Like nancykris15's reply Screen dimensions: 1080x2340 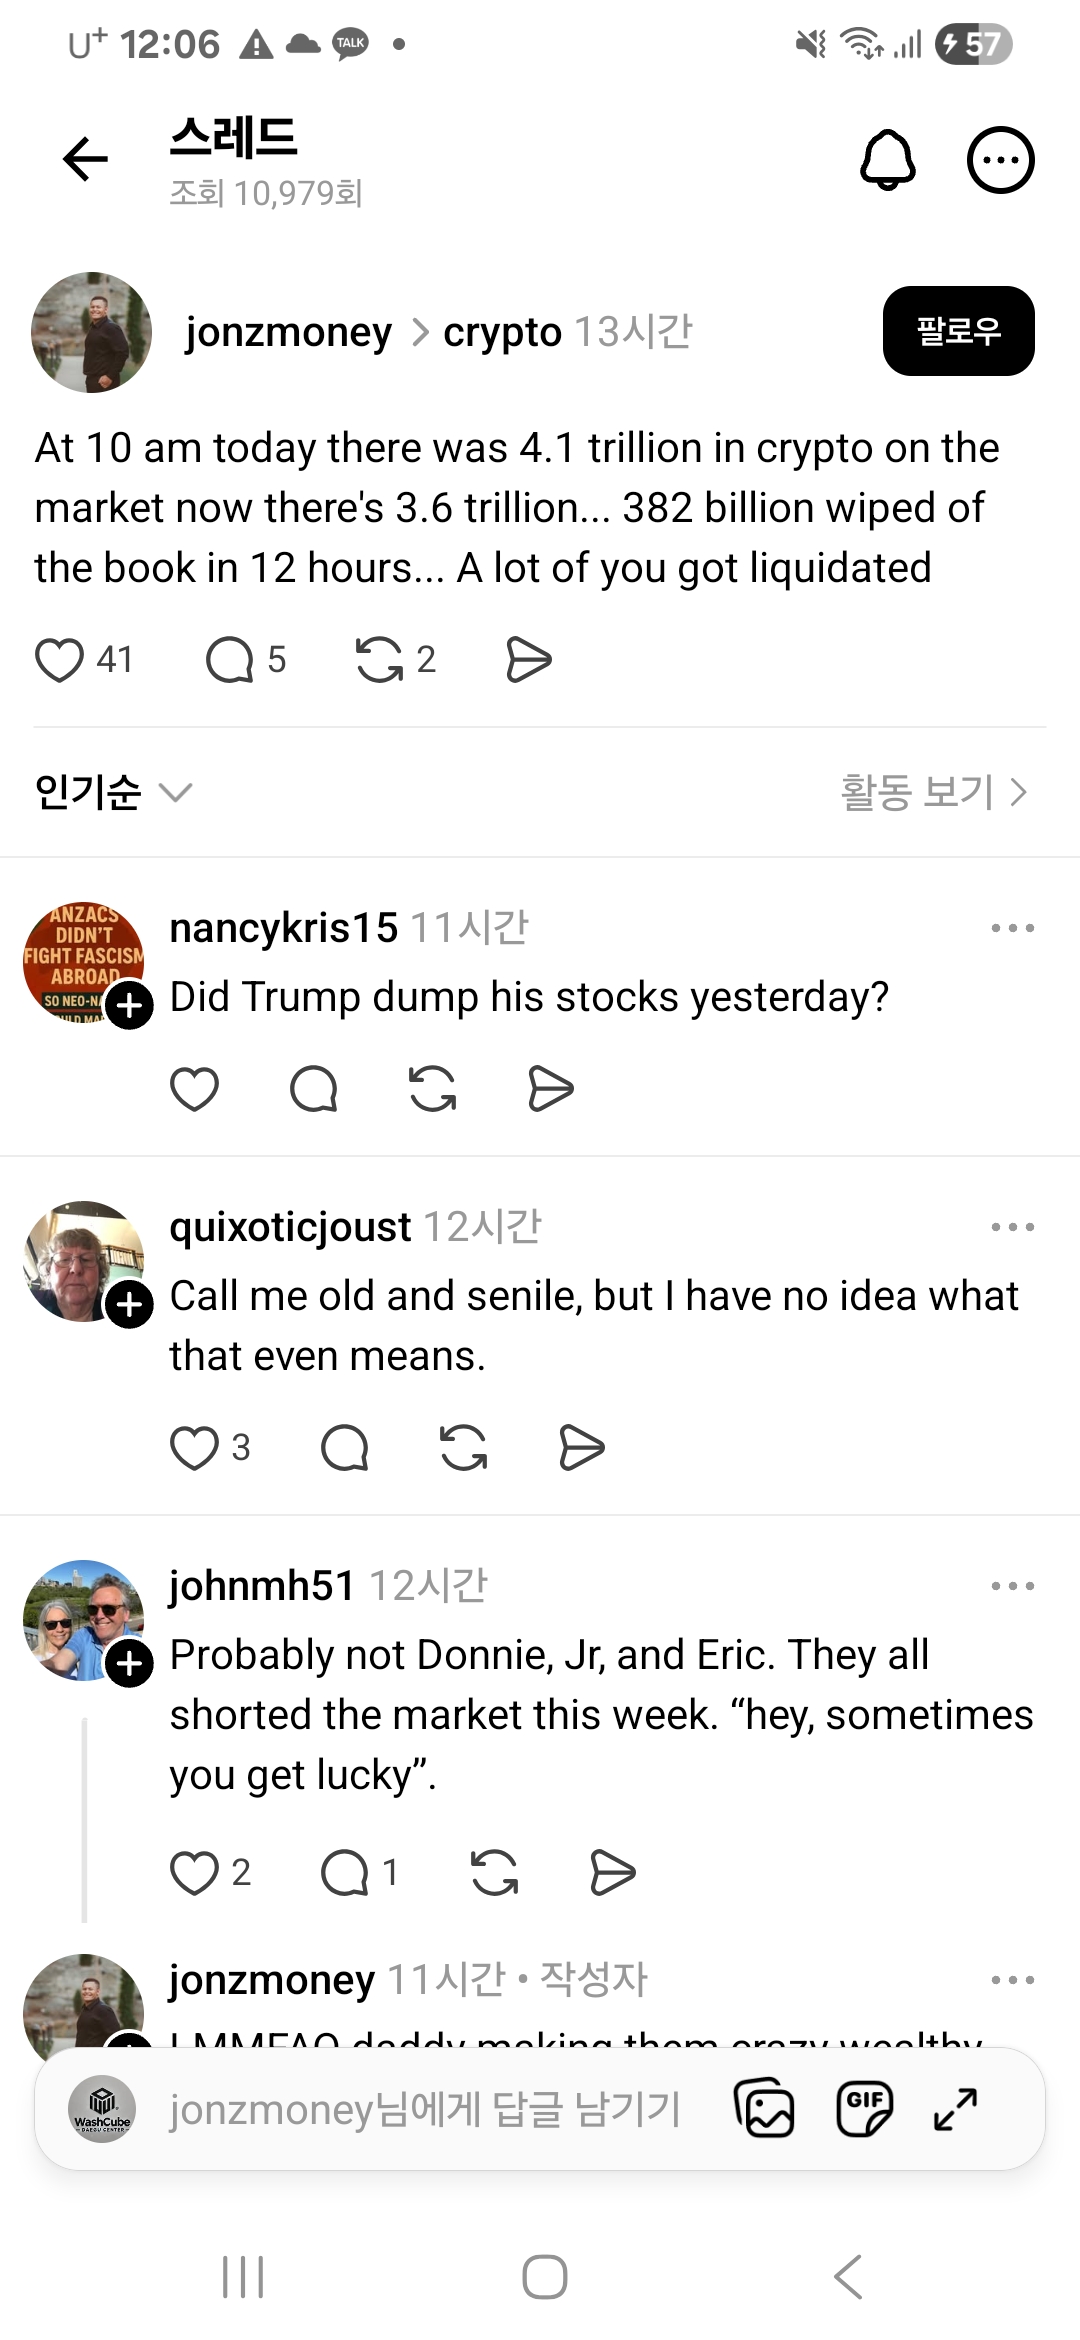[195, 1089]
